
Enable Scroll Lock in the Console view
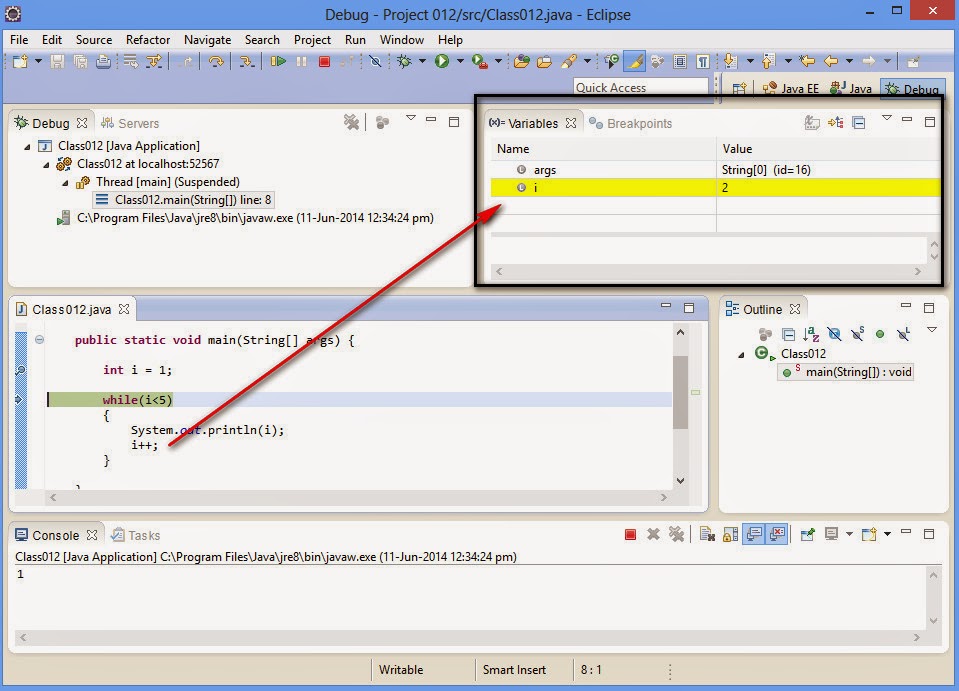[x=728, y=534]
